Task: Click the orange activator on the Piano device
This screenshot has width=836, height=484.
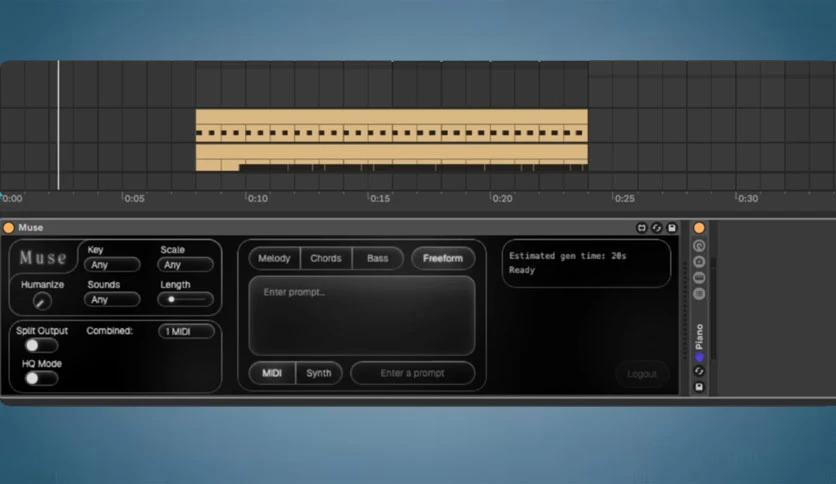Action: (x=699, y=228)
